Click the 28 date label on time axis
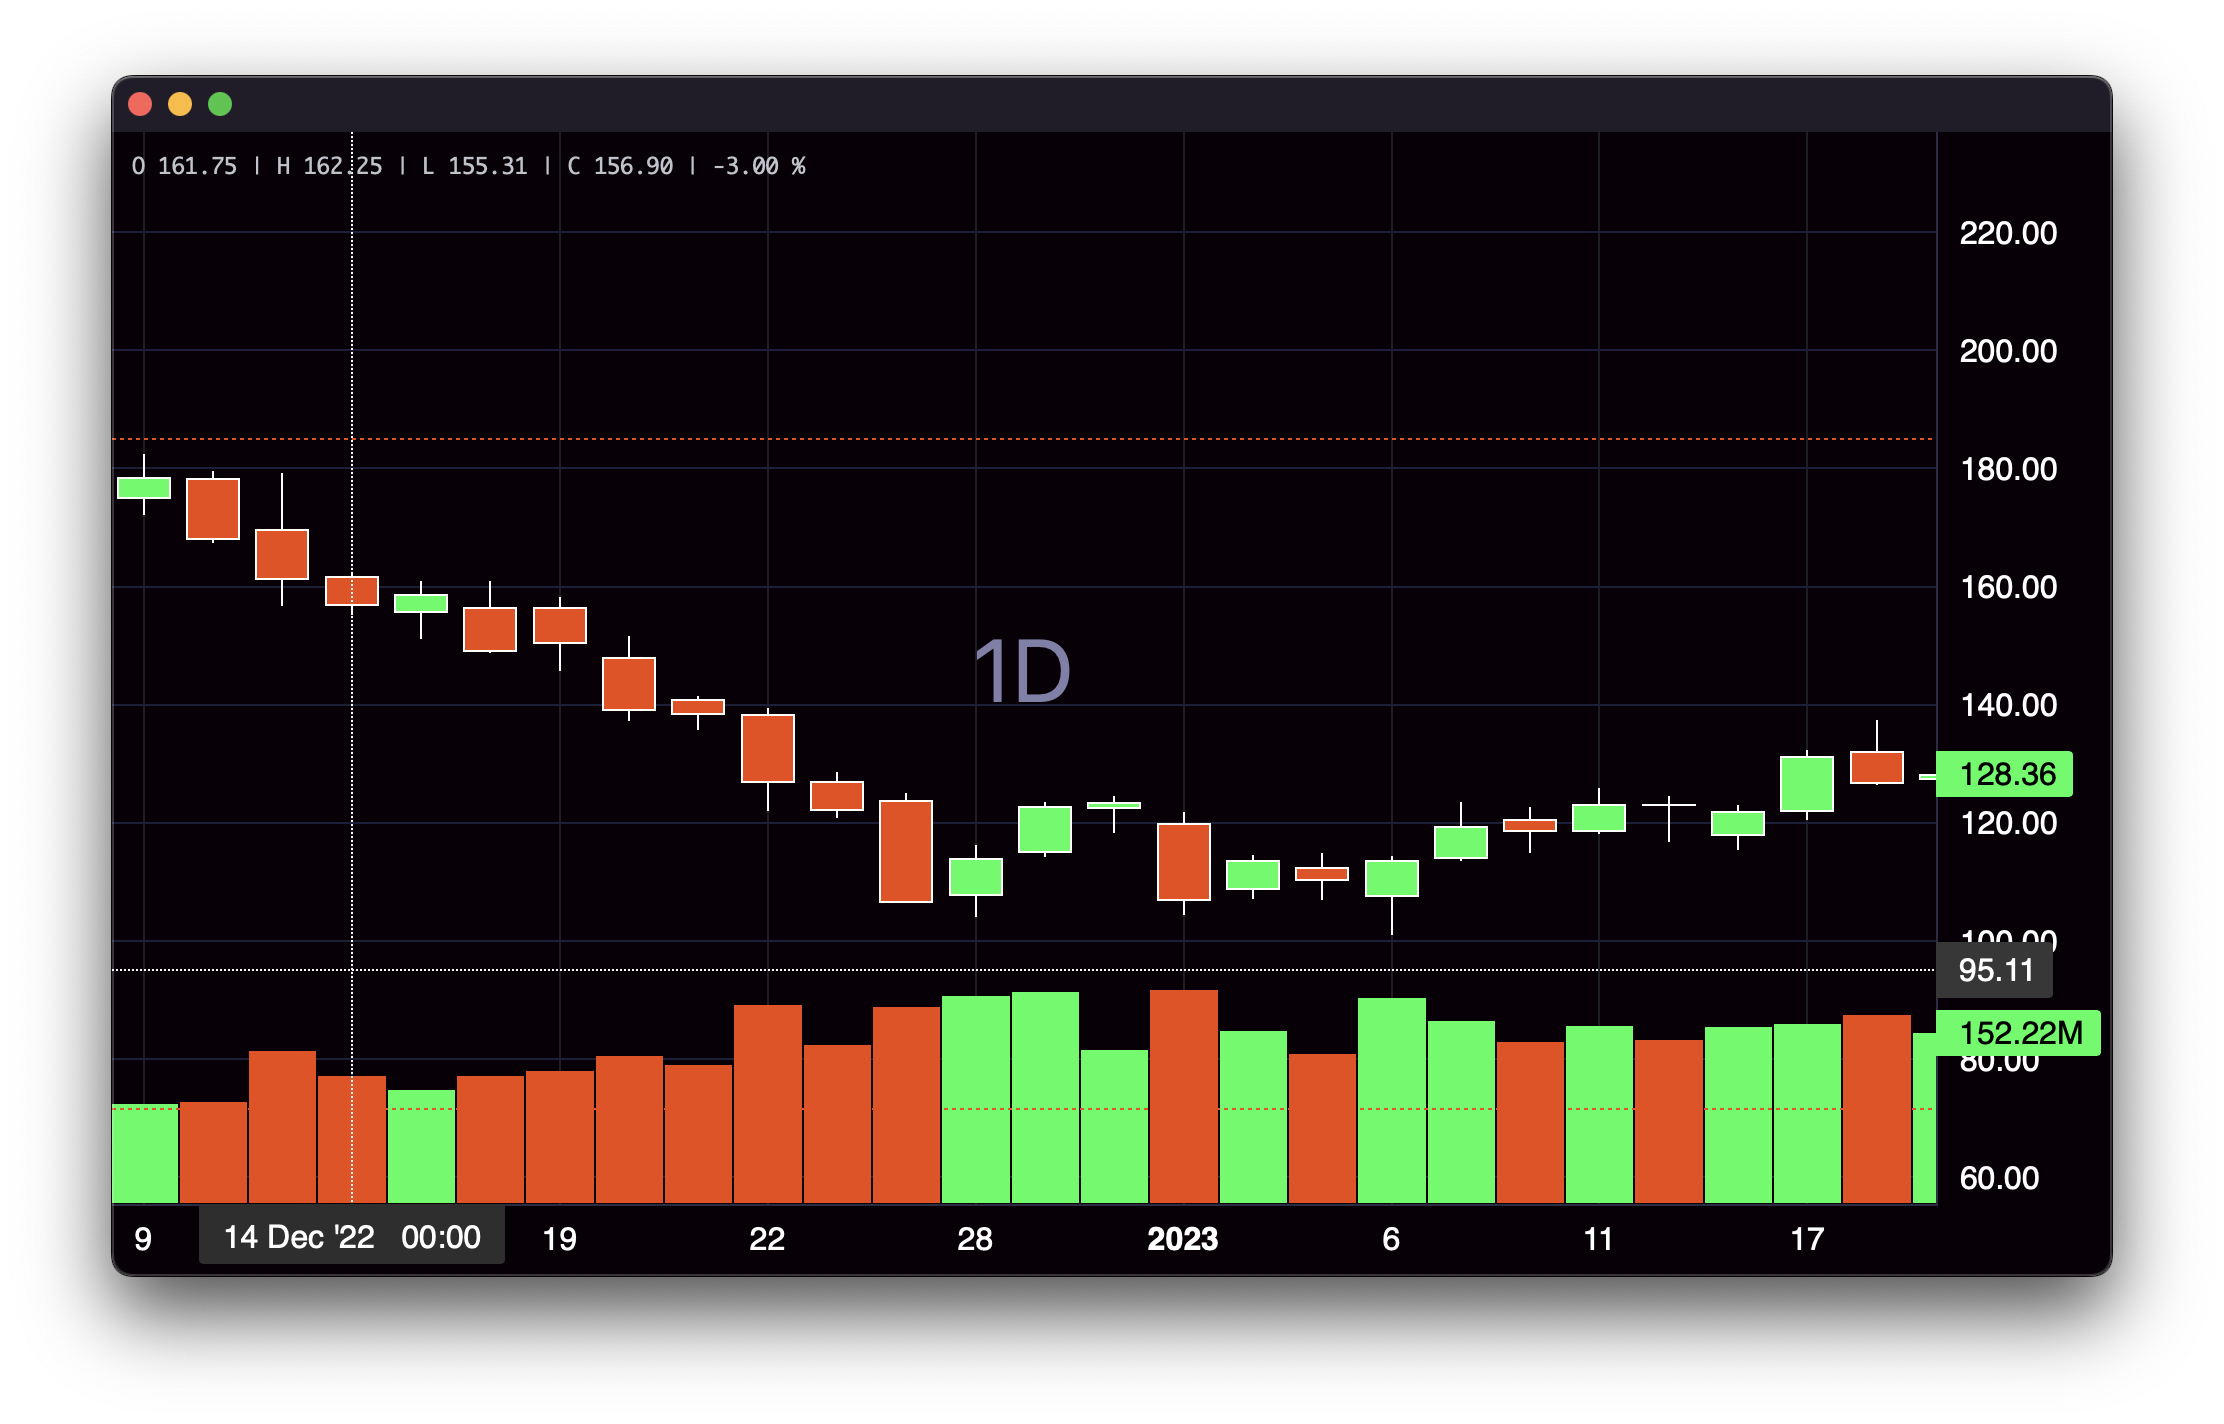The image size is (2224, 1424). click(974, 1239)
